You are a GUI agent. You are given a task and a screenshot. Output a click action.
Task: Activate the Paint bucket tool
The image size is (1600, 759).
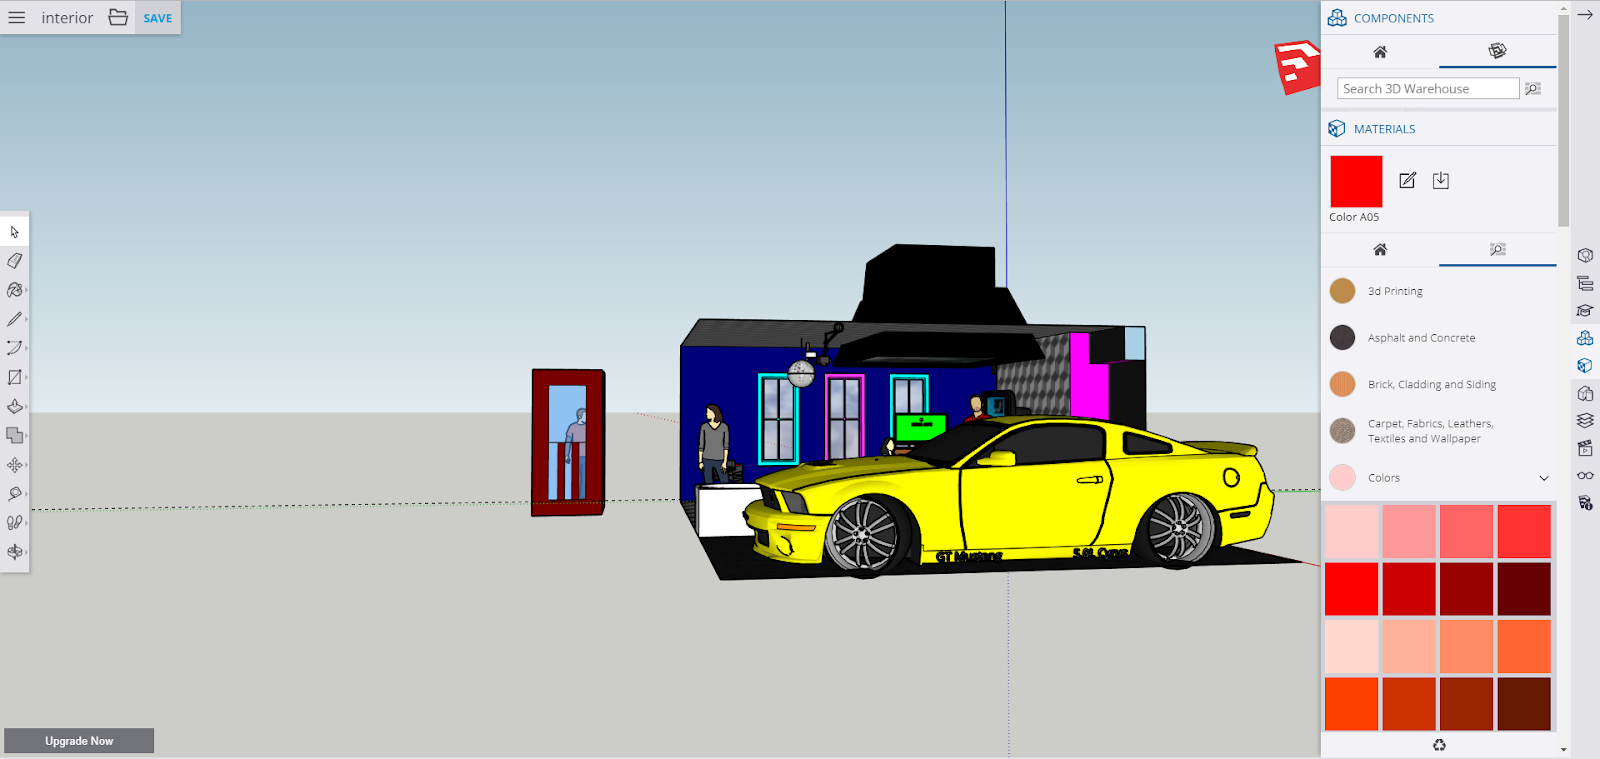coord(14,290)
